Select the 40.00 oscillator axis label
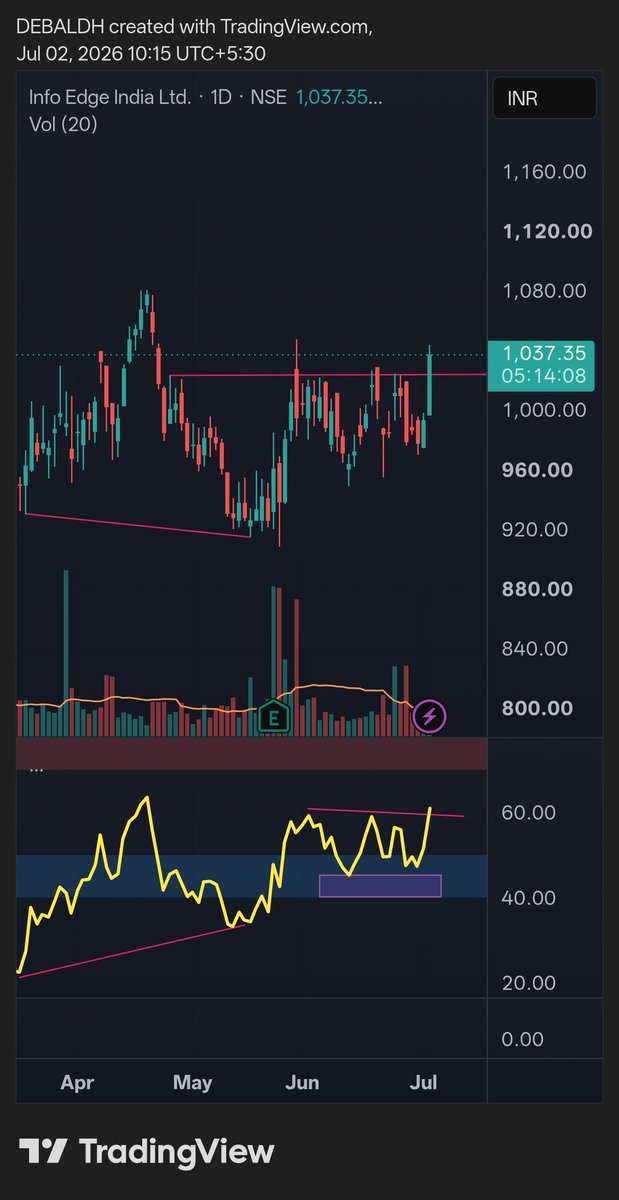619x1200 pixels. (529, 898)
